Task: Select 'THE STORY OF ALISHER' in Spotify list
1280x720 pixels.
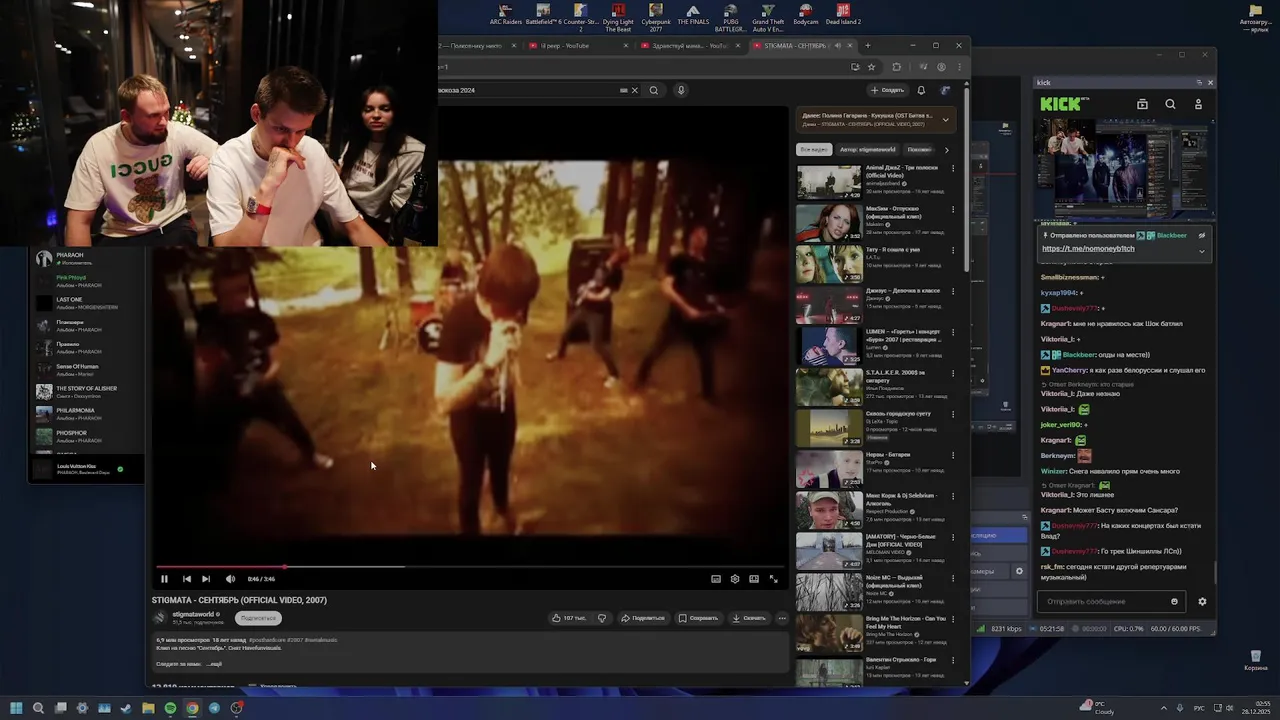Action: pos(87,392)
